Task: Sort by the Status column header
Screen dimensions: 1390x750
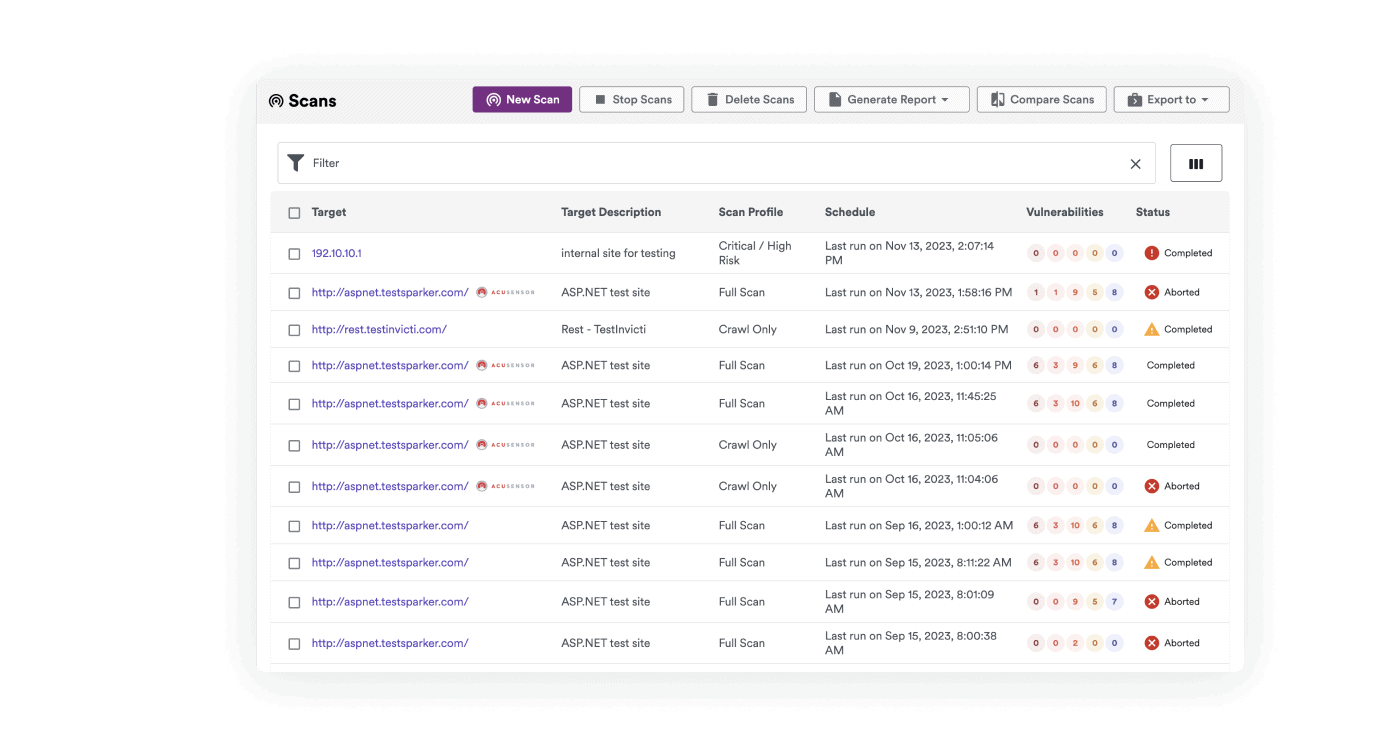Action: [1153, 212]
